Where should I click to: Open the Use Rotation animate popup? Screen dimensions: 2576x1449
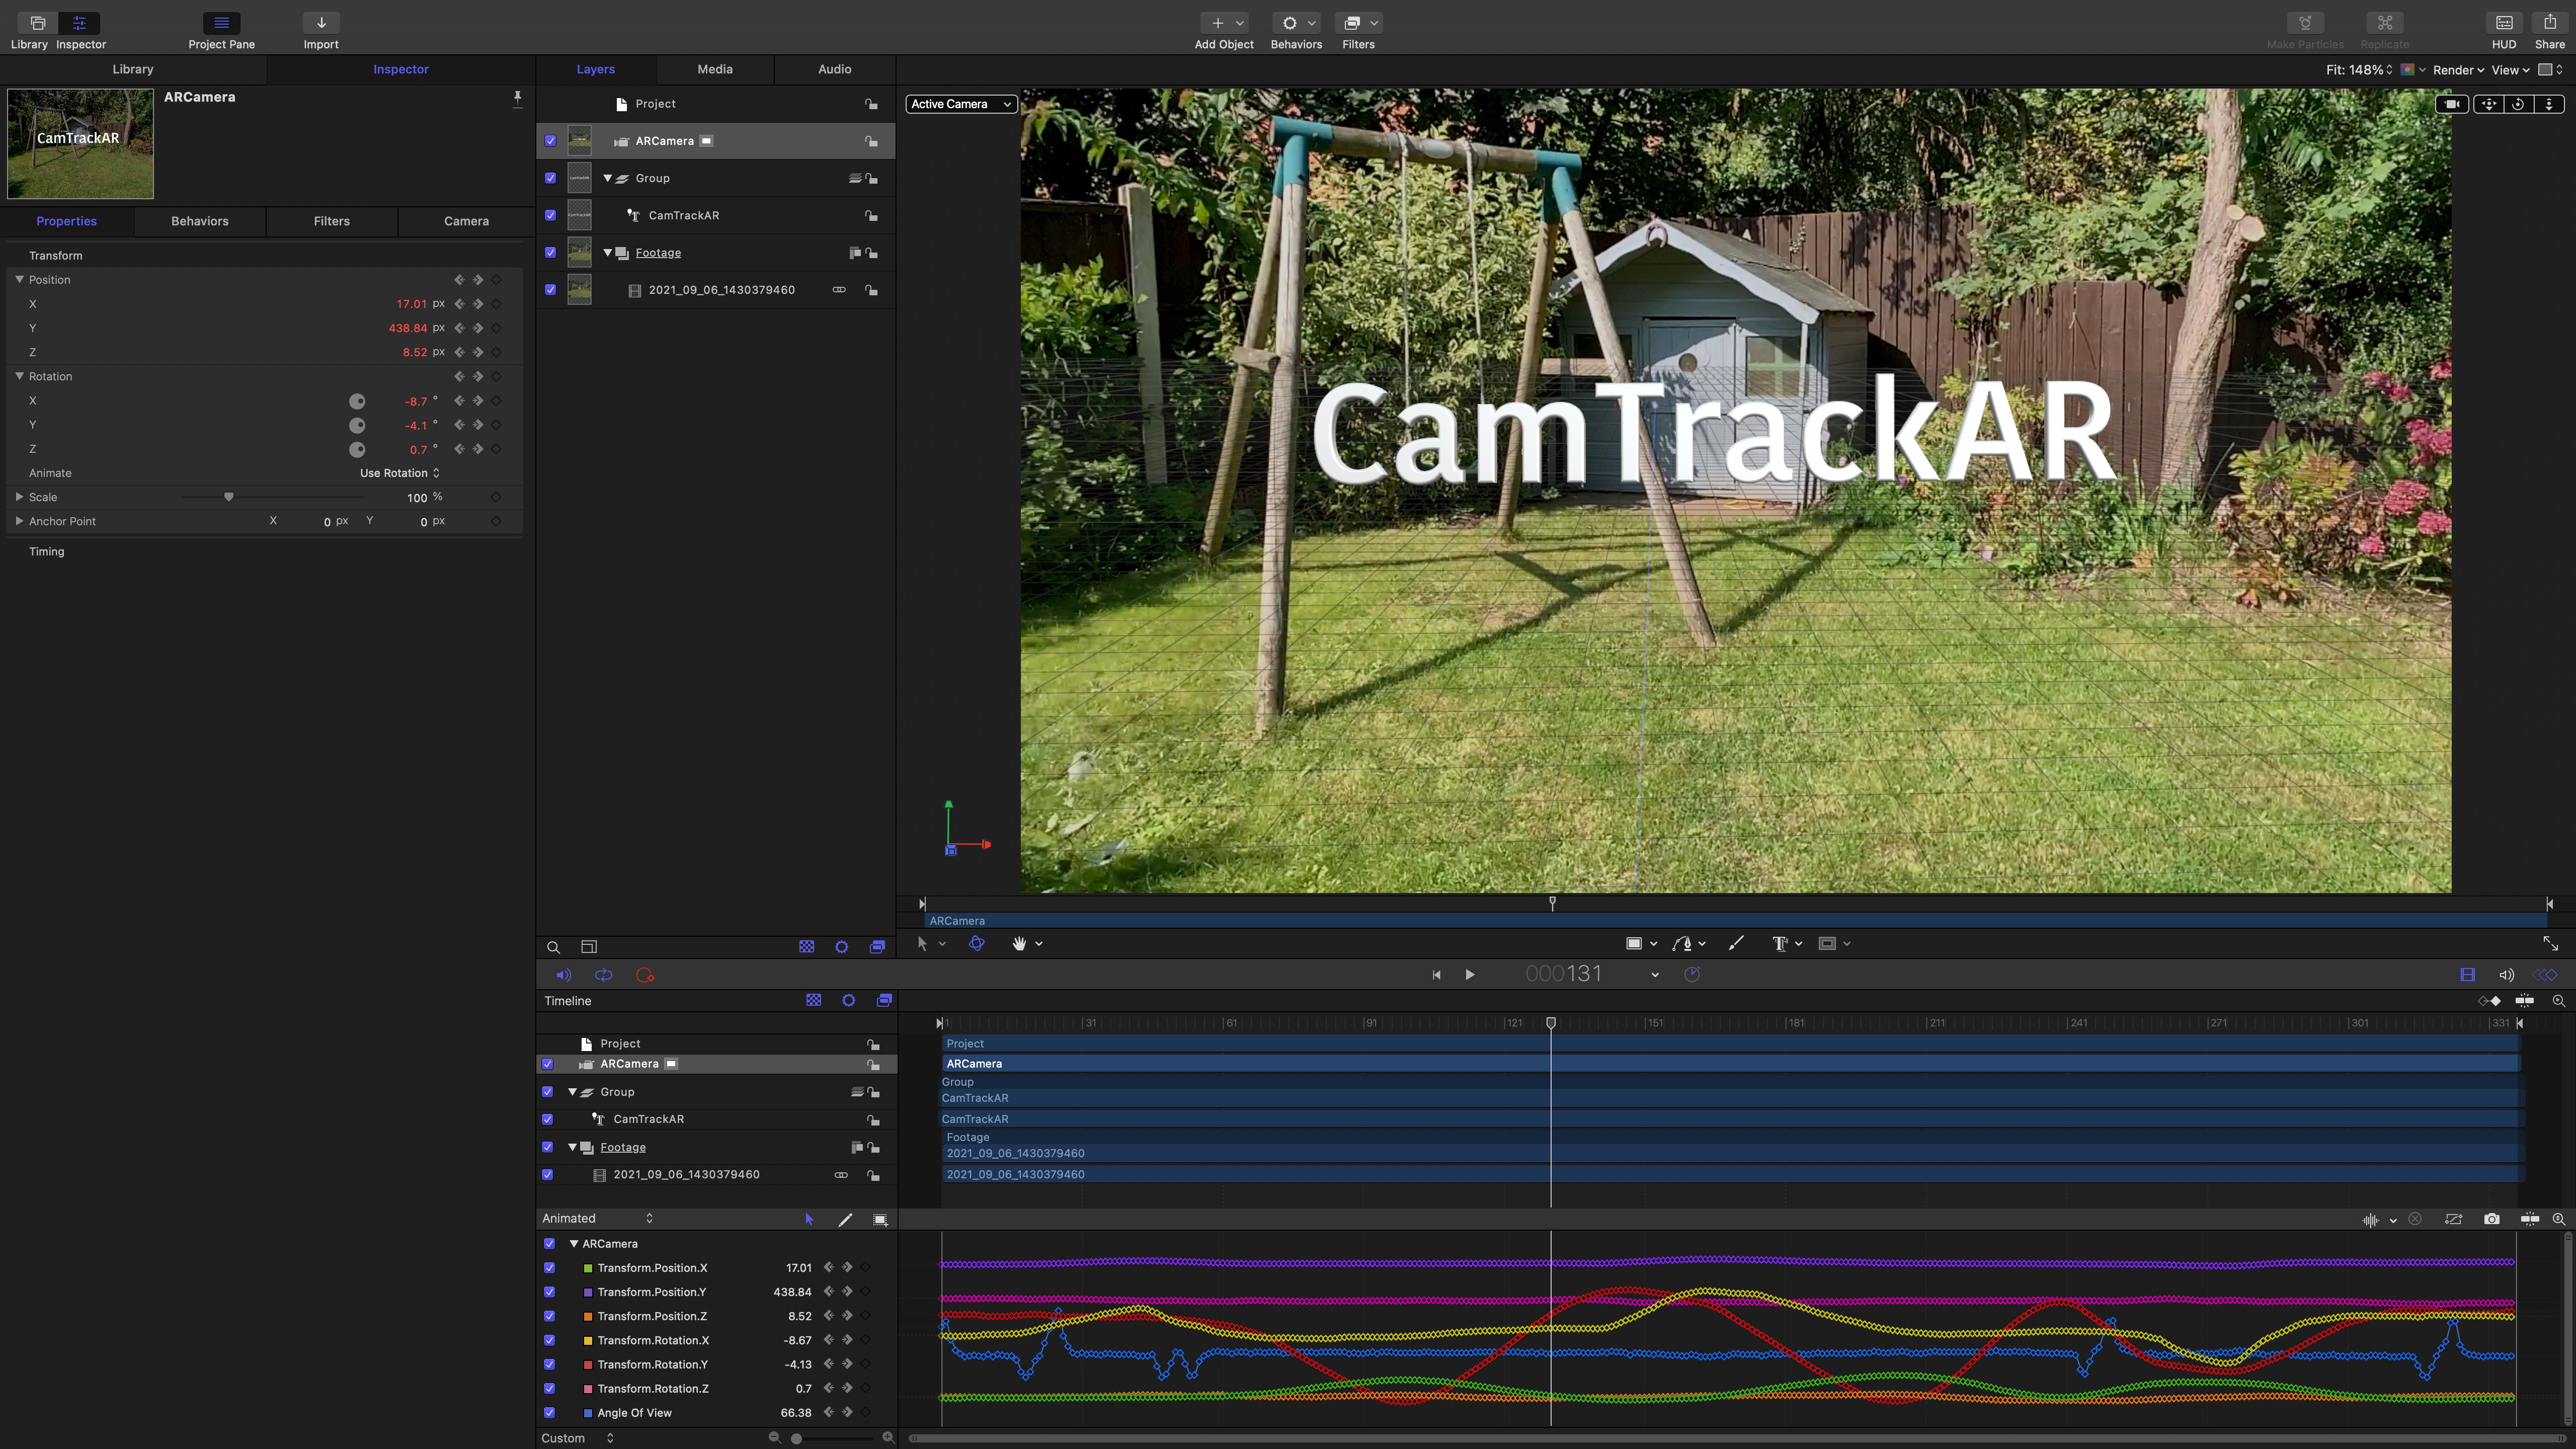click(x=399, y=473)
